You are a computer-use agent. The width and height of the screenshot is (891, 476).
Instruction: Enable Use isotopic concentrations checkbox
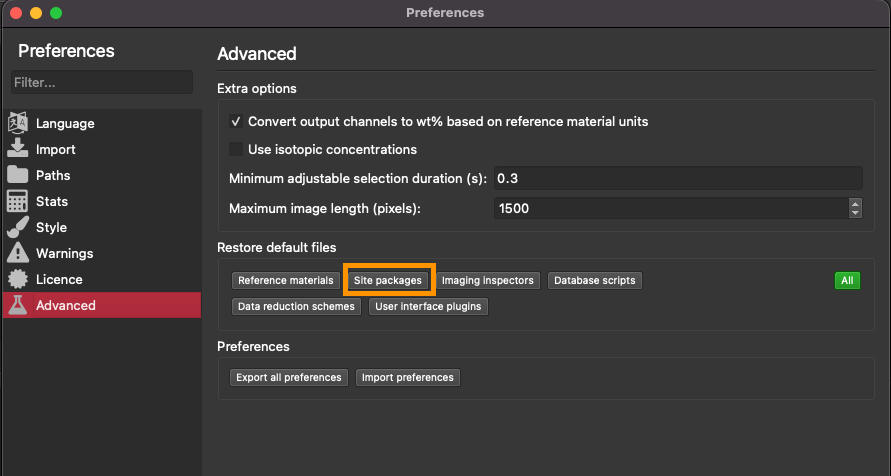(236, 150)
